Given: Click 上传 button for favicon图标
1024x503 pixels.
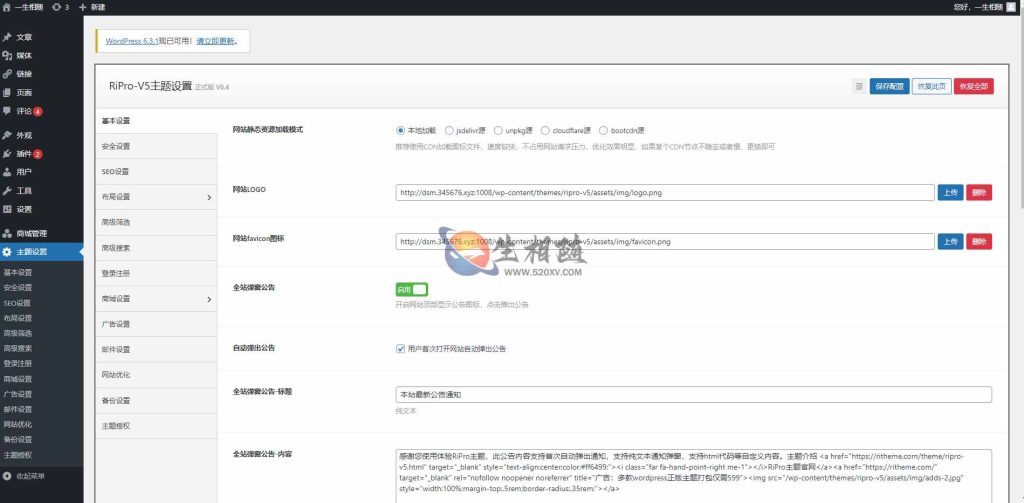Looking at the screenshot, I should (x=950, y=242).
